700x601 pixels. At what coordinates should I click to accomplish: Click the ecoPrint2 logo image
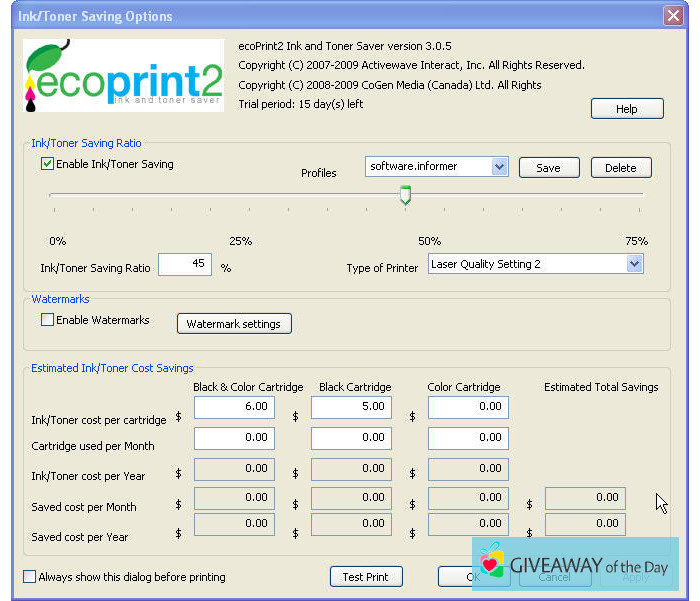pos(123,77)
